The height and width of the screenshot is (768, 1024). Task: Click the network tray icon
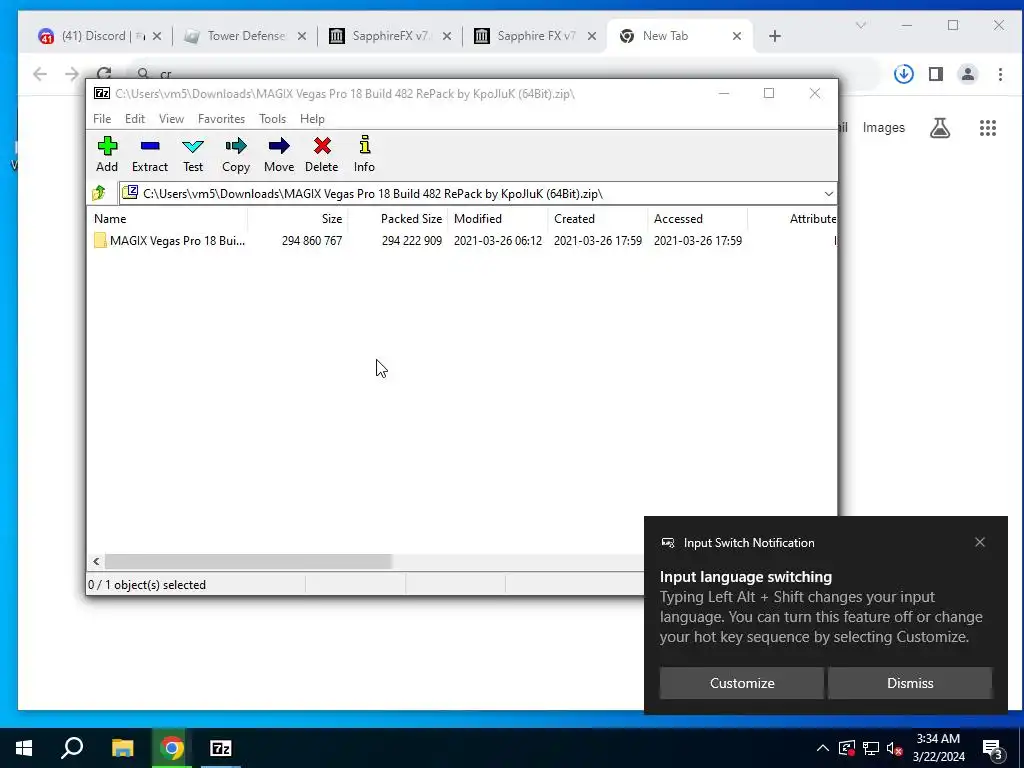coord(871,748)
